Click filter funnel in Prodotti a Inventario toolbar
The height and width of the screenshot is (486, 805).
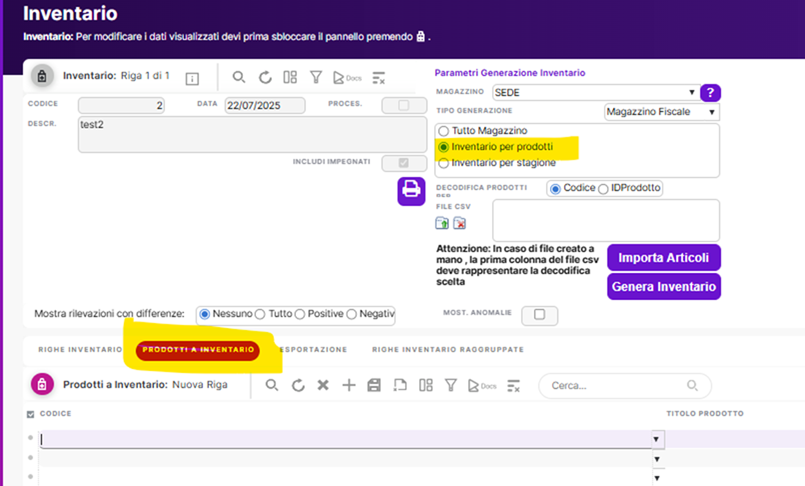pyautogui.click(x=450, y=385)
